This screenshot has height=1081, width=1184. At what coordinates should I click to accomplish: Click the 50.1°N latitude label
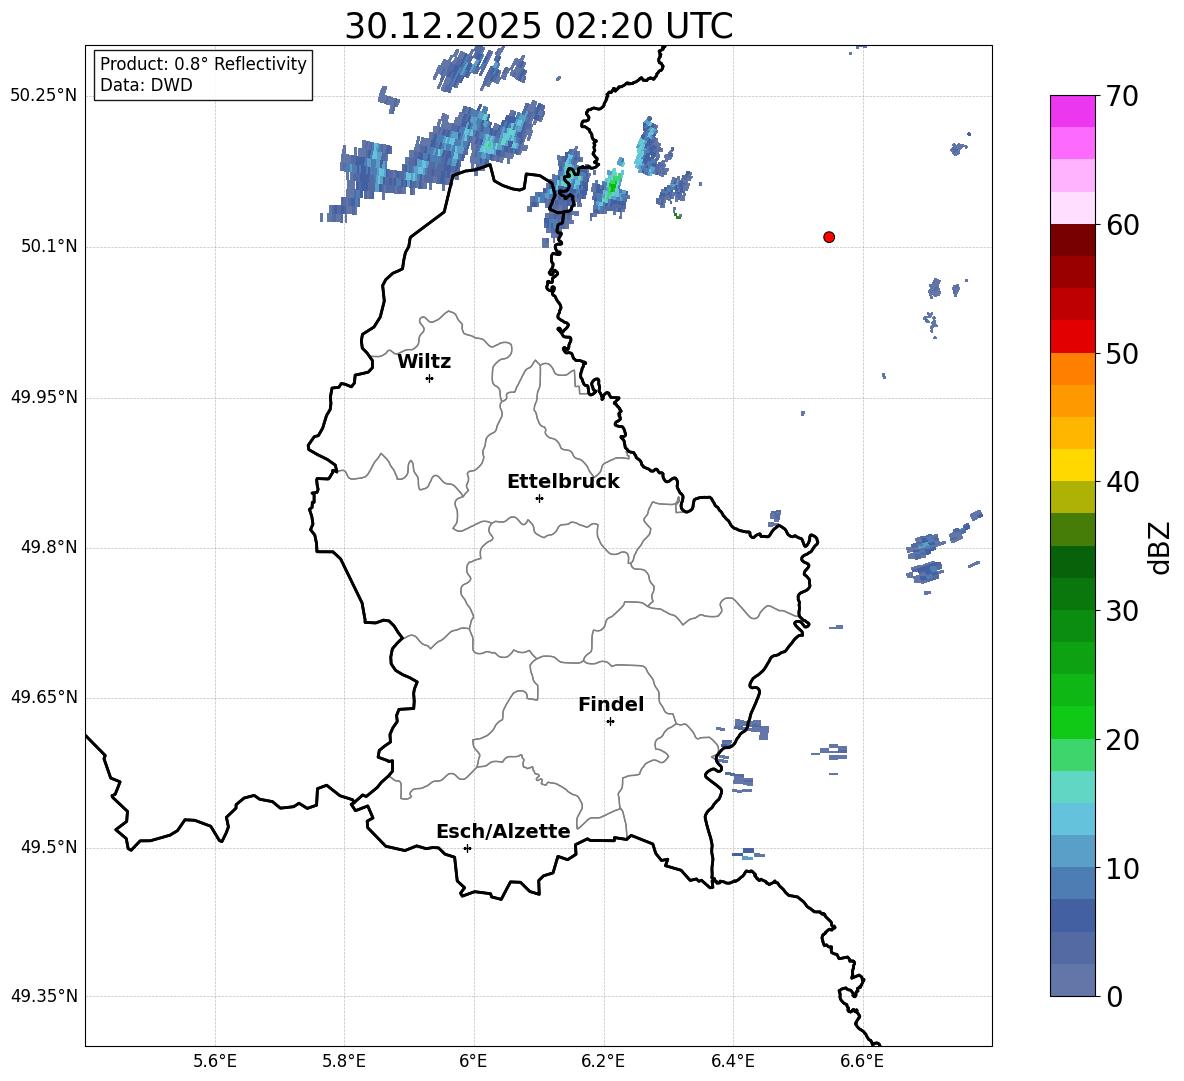click(x=50, y=246)
